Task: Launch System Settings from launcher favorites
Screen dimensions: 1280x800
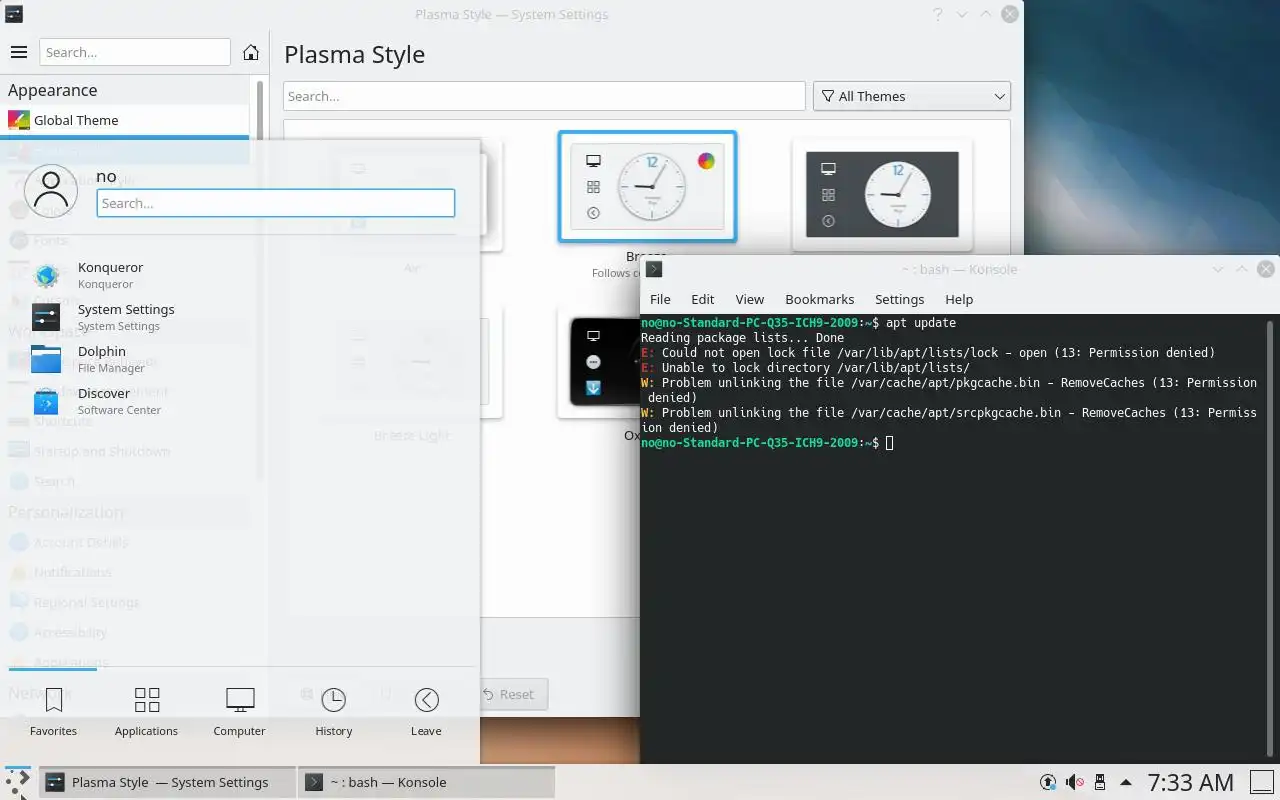Action: pos(240,317)
